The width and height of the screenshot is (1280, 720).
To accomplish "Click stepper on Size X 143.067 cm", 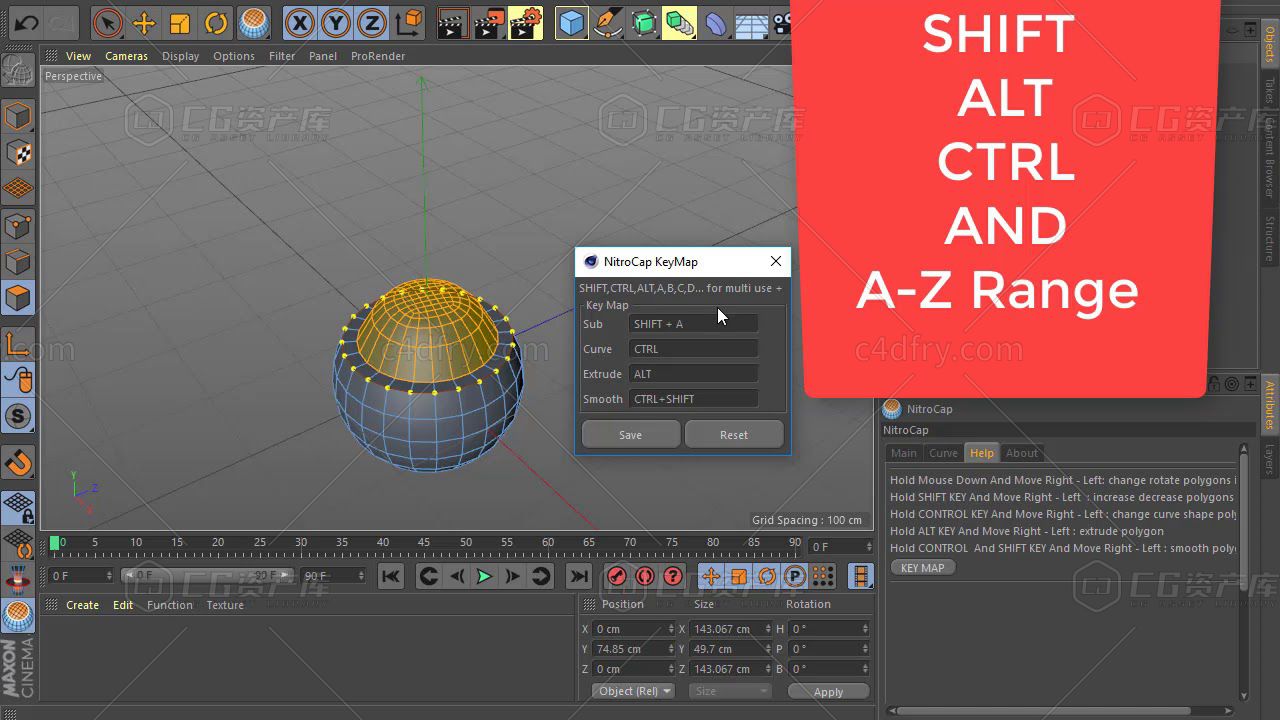I will point(768,629).
